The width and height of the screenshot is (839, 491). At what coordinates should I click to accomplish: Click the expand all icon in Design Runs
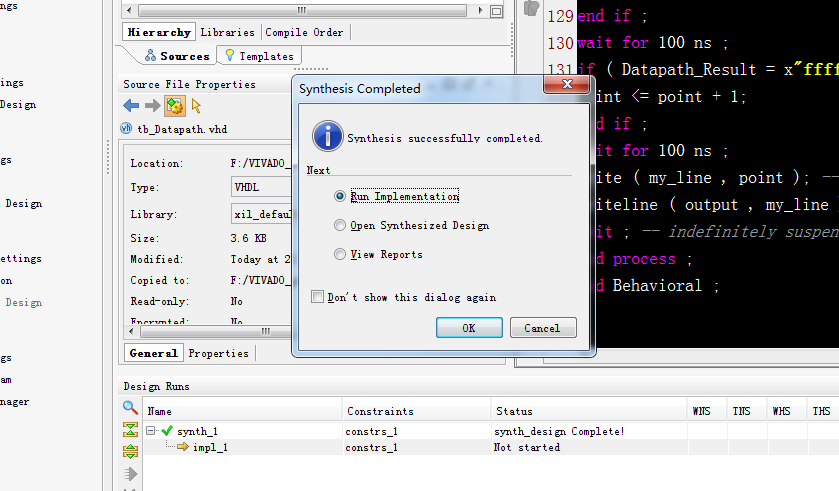click(130, 451)
